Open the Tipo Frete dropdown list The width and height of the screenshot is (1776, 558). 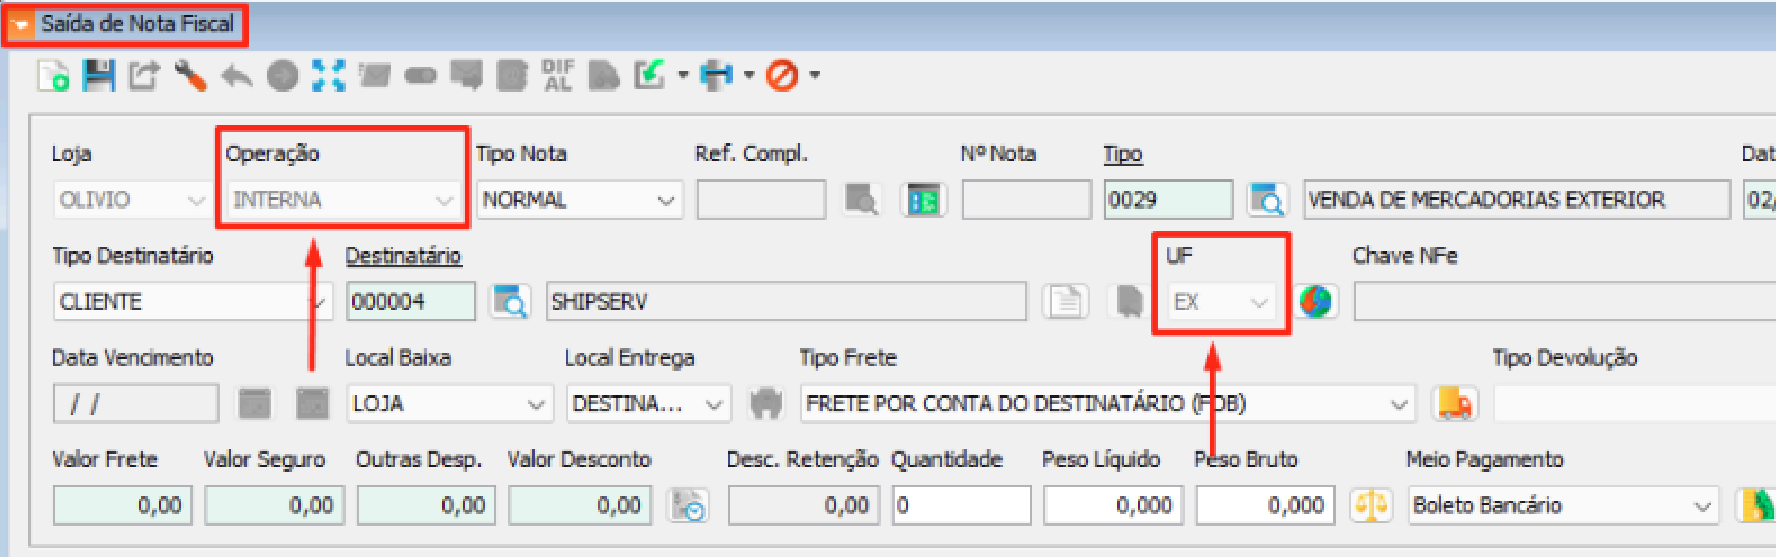click(1398, 404)
